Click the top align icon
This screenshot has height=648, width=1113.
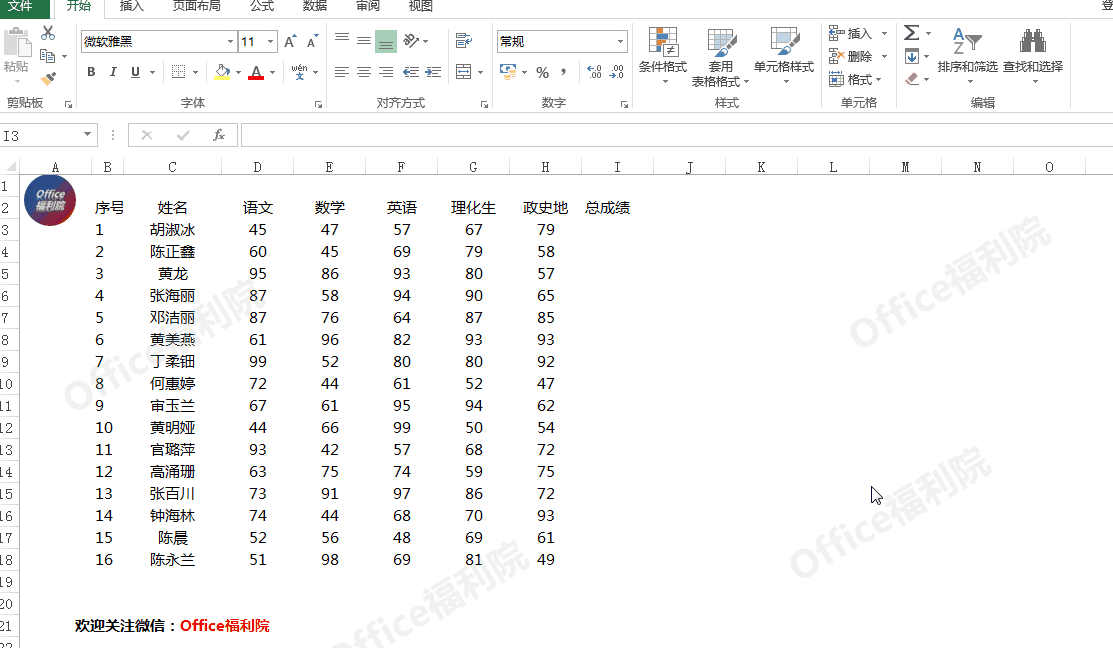coord(341,40)
